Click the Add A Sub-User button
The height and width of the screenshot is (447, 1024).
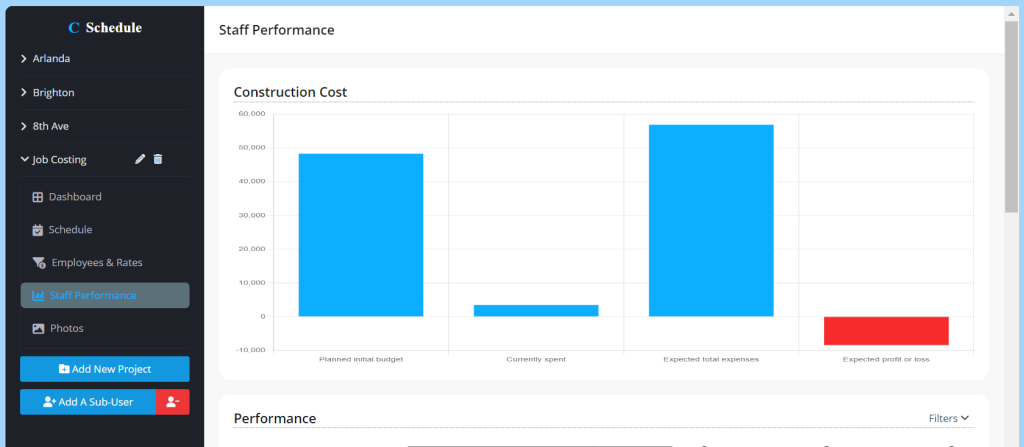[x=88, y=402]
